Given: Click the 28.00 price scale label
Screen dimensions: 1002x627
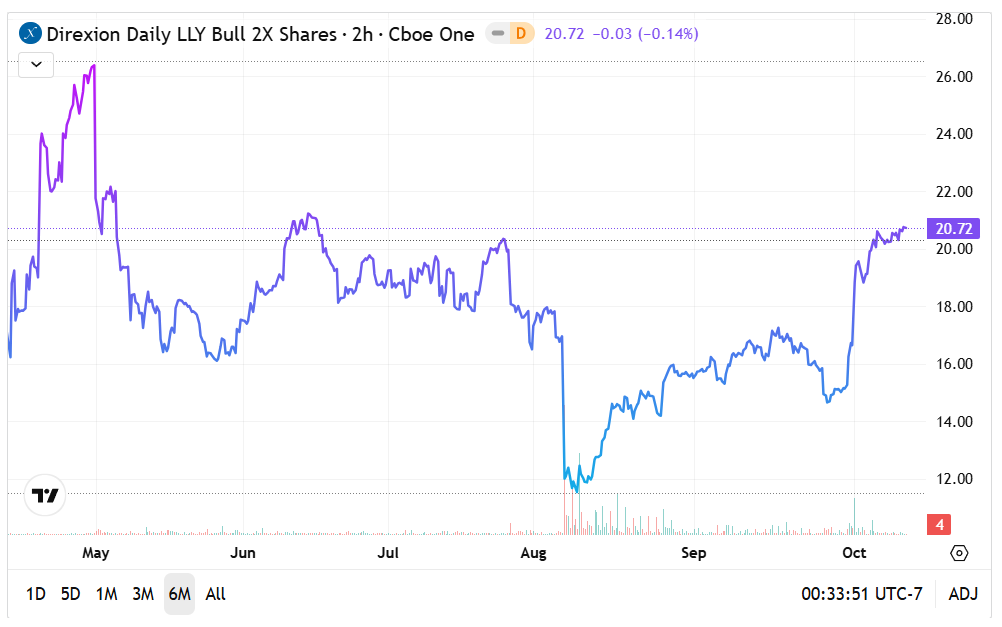Looking at the screenshot, I should (953, 19).
